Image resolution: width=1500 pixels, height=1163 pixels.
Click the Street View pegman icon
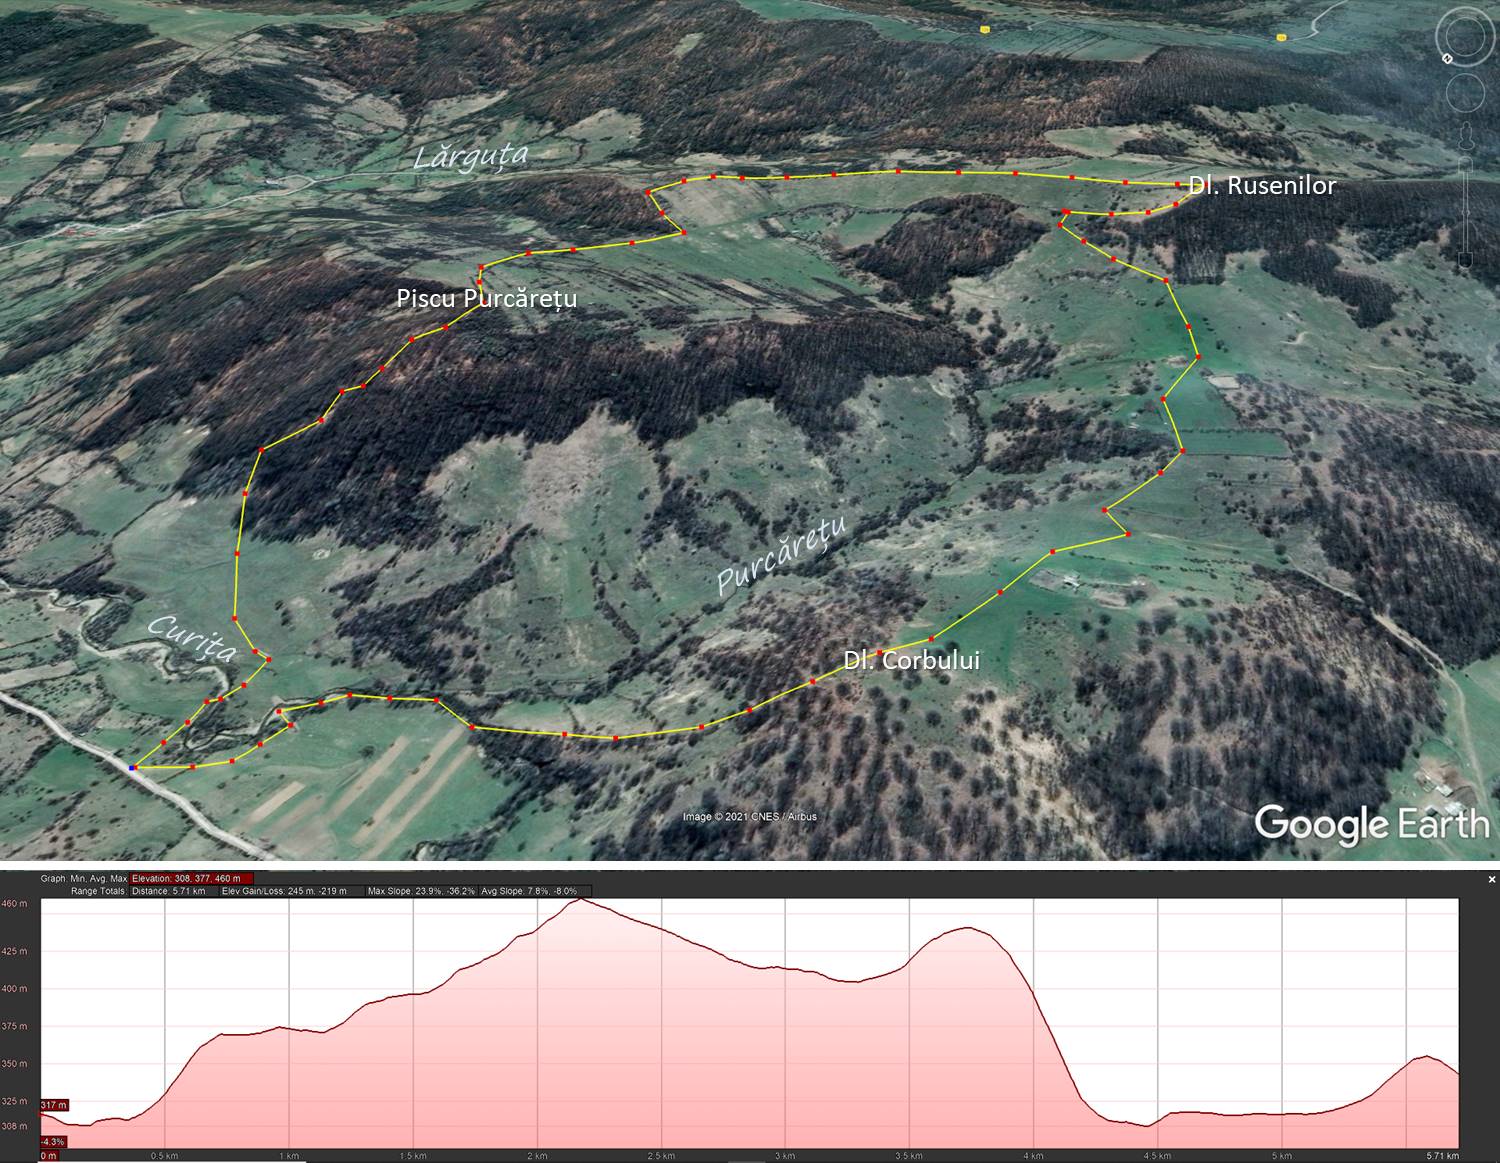[x=1466, y=137]
